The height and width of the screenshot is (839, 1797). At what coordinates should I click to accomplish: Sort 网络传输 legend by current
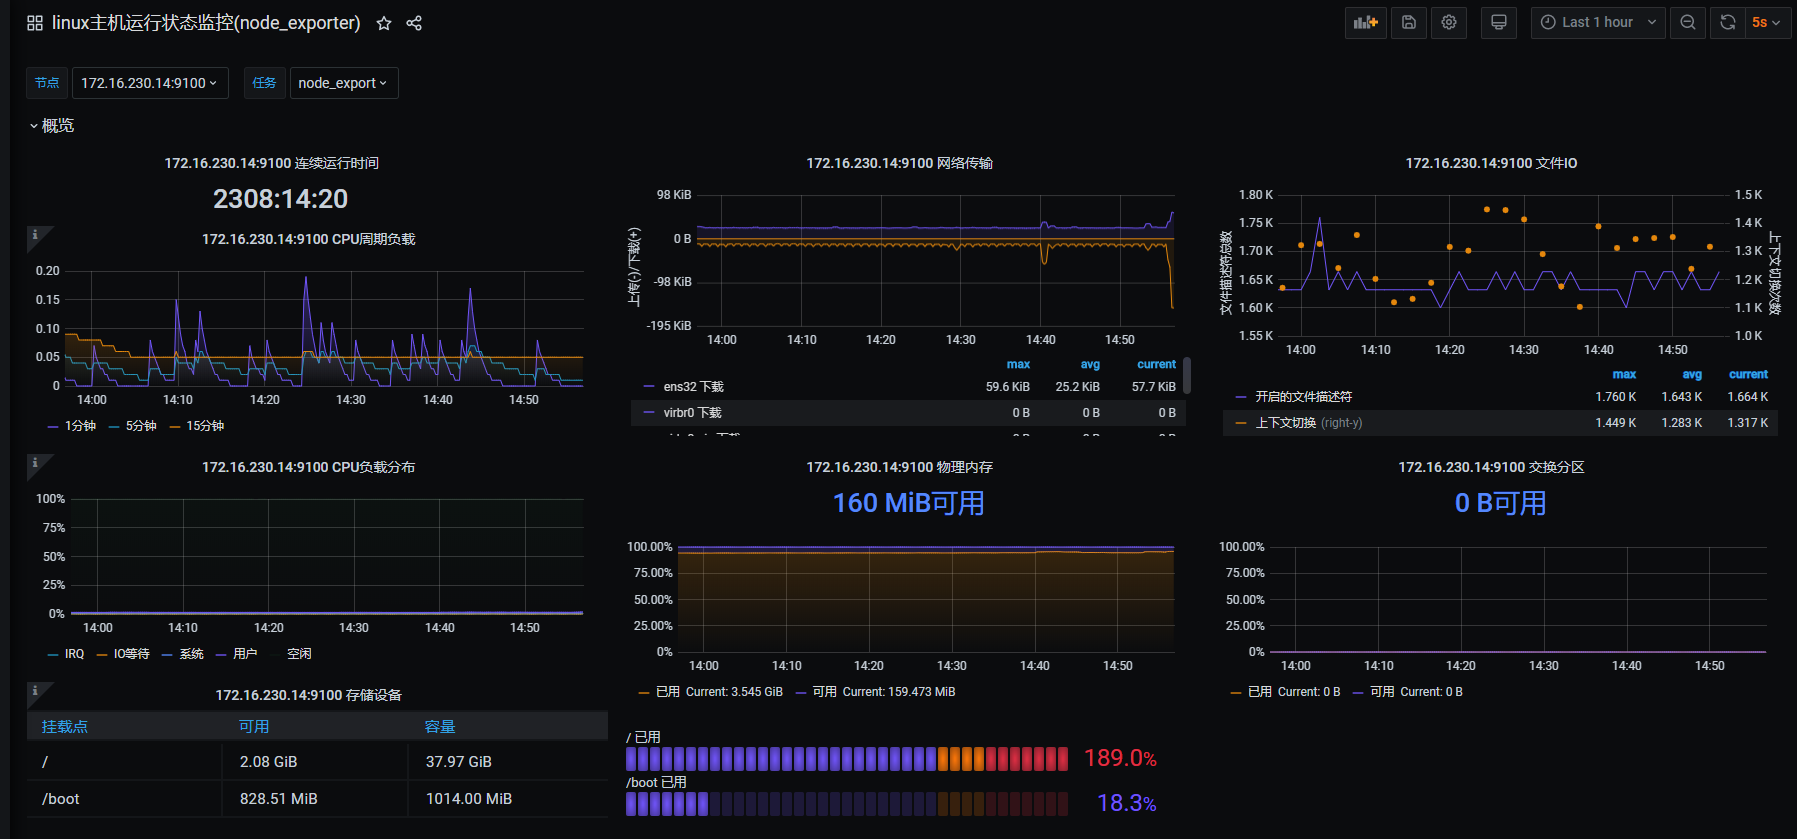point(1156,365)
